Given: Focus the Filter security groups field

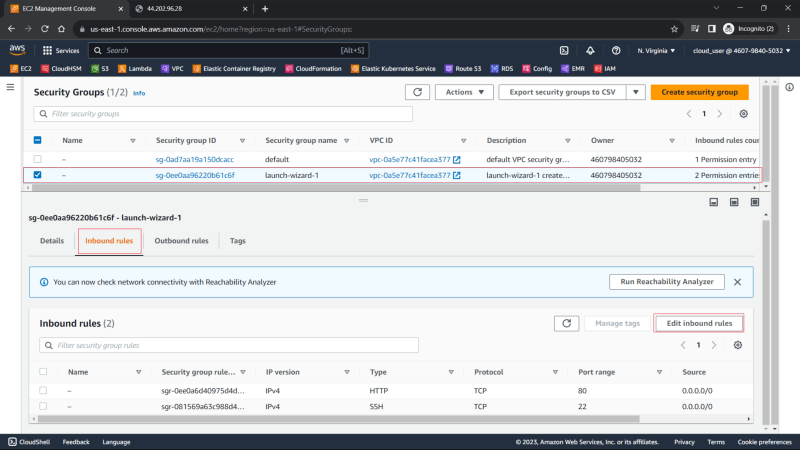Looking at the screenshot, I should (x=223, y=114).
